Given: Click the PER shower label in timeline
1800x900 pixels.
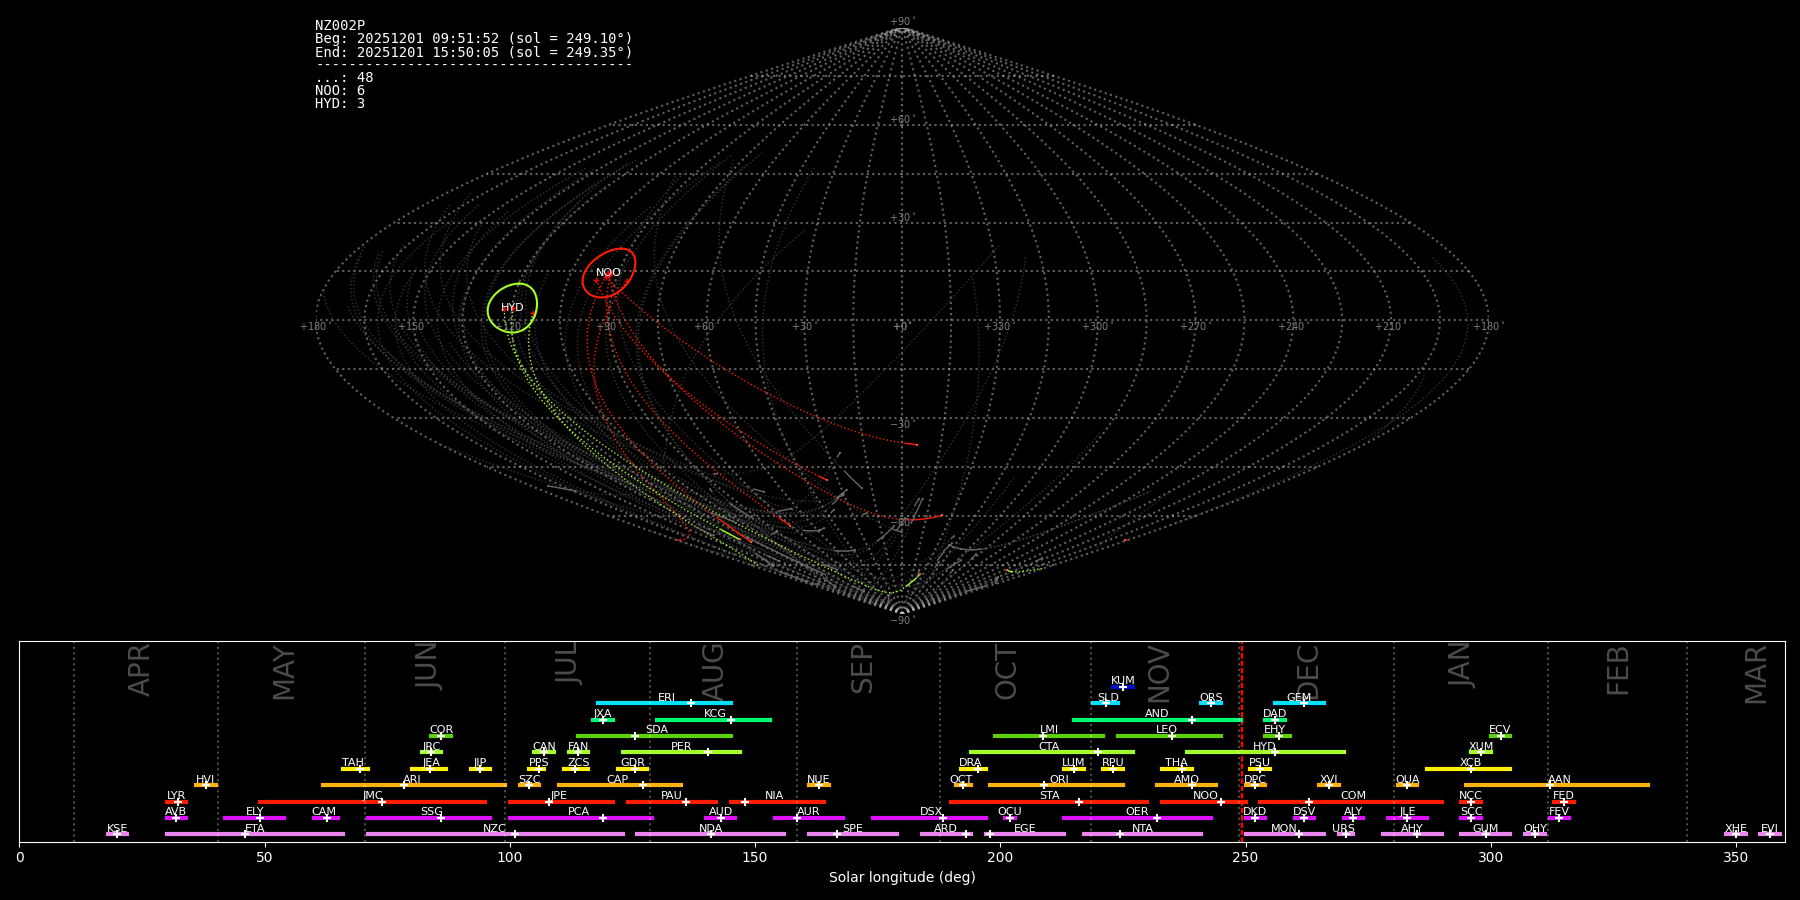Looking at the screenshot, I should coord(681,747).
